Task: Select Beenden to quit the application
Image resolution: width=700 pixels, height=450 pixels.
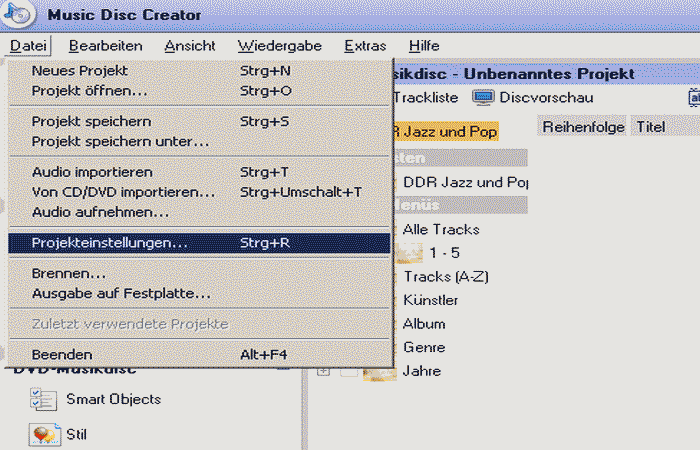Action: click(62, 354)
